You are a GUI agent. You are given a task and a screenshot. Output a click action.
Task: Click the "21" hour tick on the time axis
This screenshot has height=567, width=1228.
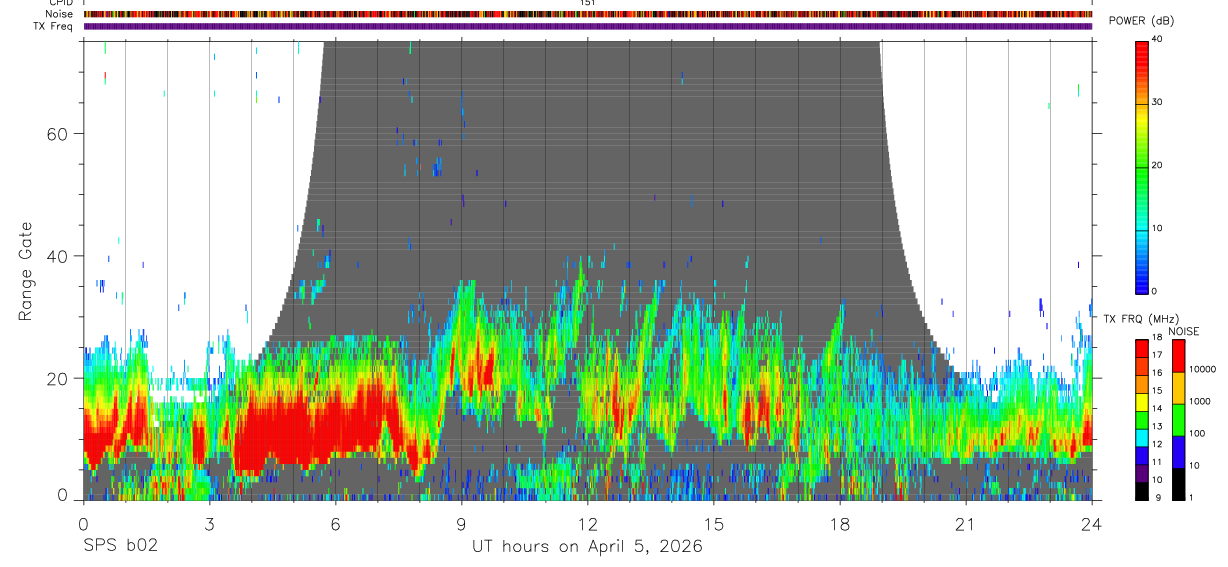coord(965,524)
